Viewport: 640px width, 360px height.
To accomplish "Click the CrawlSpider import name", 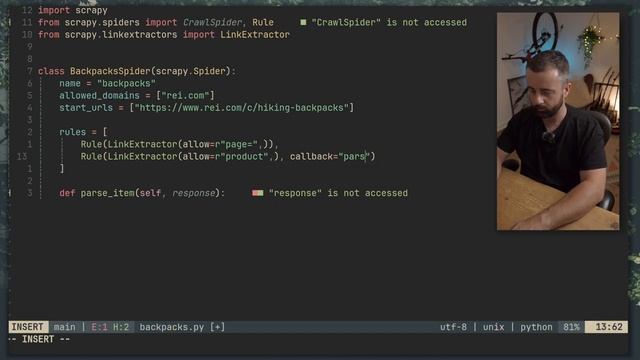I will (x=212, y=22).
